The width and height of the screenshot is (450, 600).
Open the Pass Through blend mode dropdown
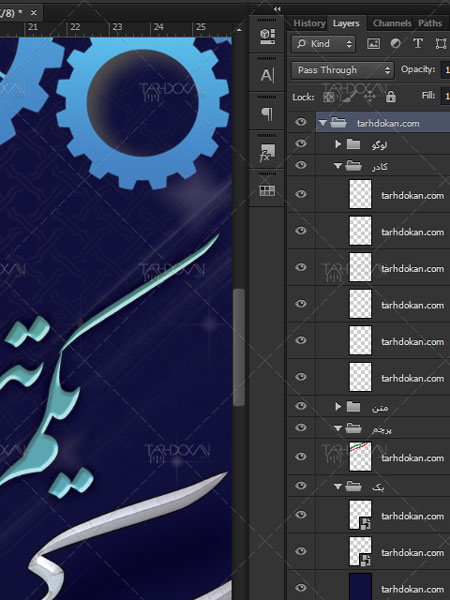(342, 70)
